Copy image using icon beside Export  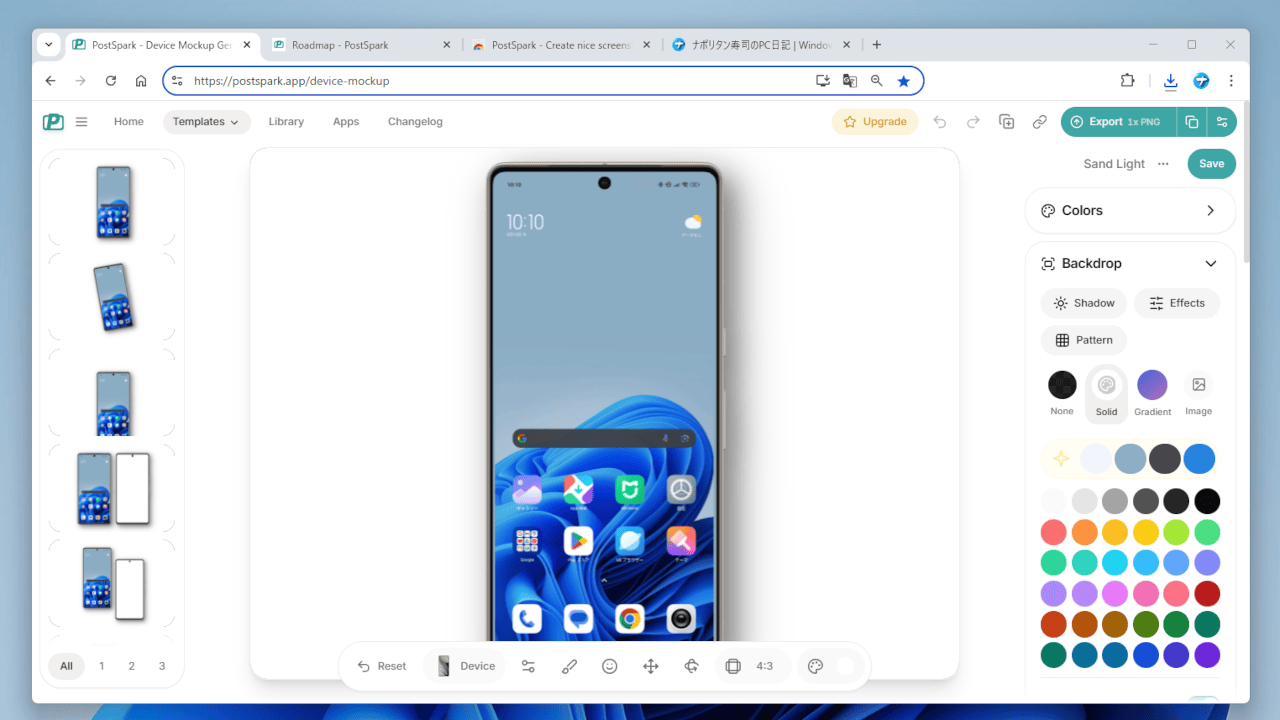click(x=1191, y=122)
